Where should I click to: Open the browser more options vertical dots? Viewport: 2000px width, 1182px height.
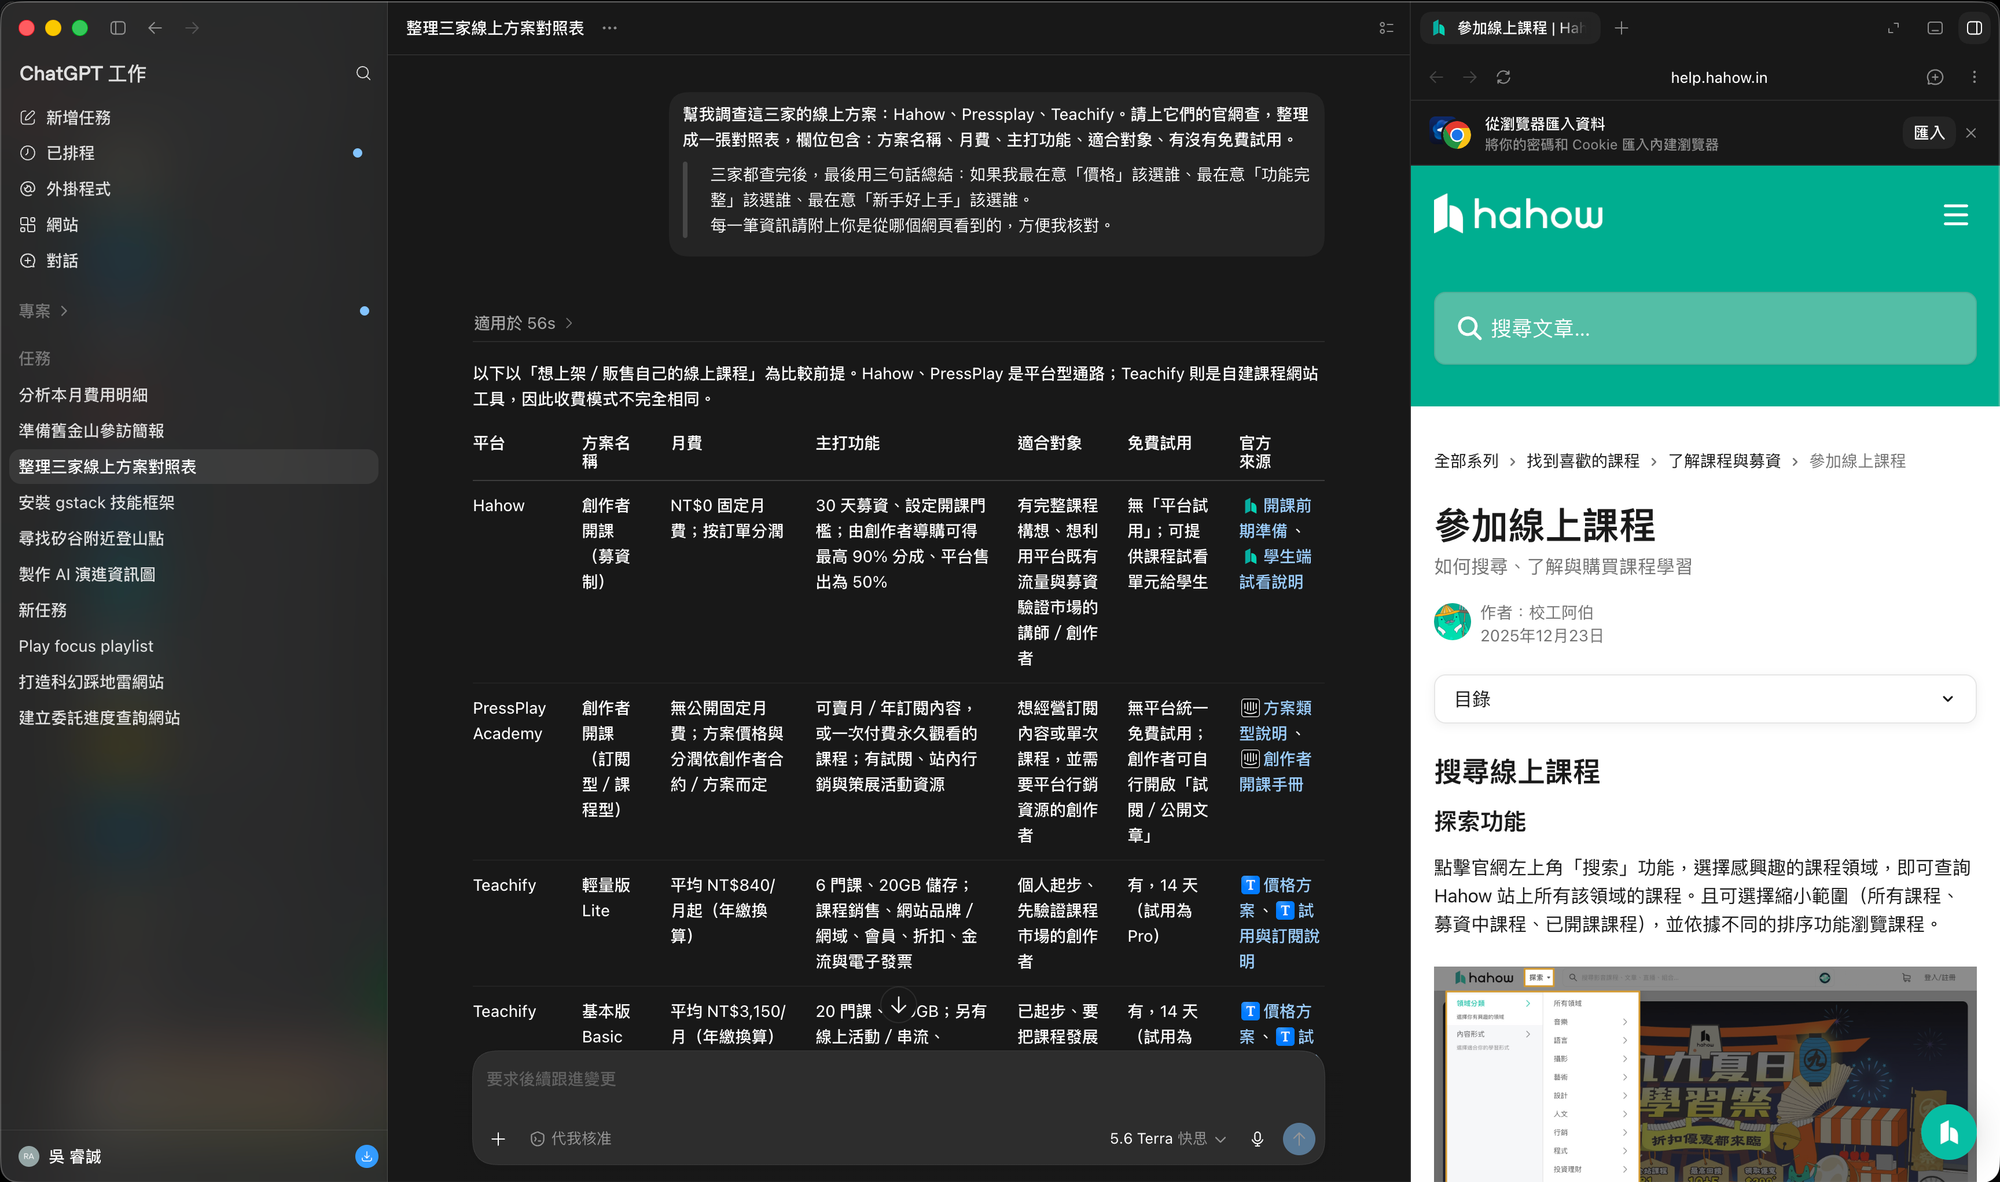pyautogui.click(x=1974, y=77)
